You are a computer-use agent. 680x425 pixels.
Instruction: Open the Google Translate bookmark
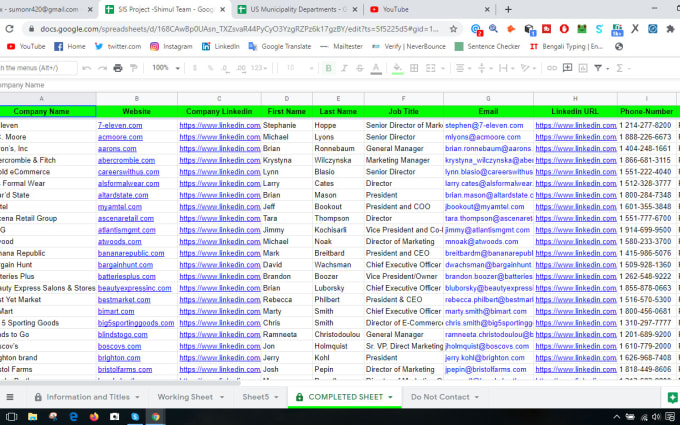coord(280,46)
